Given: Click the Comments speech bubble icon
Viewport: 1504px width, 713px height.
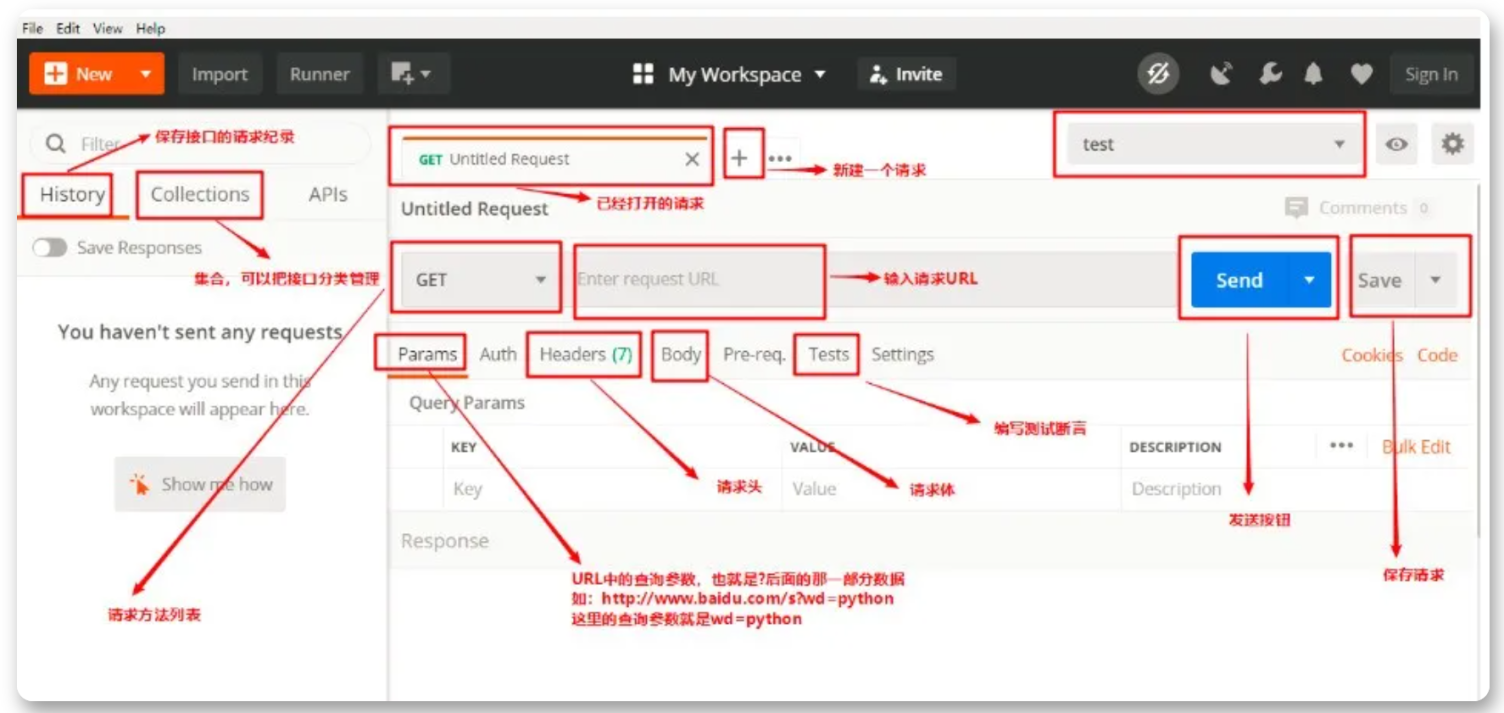Looking at the screenshot, I should 1296,208.
